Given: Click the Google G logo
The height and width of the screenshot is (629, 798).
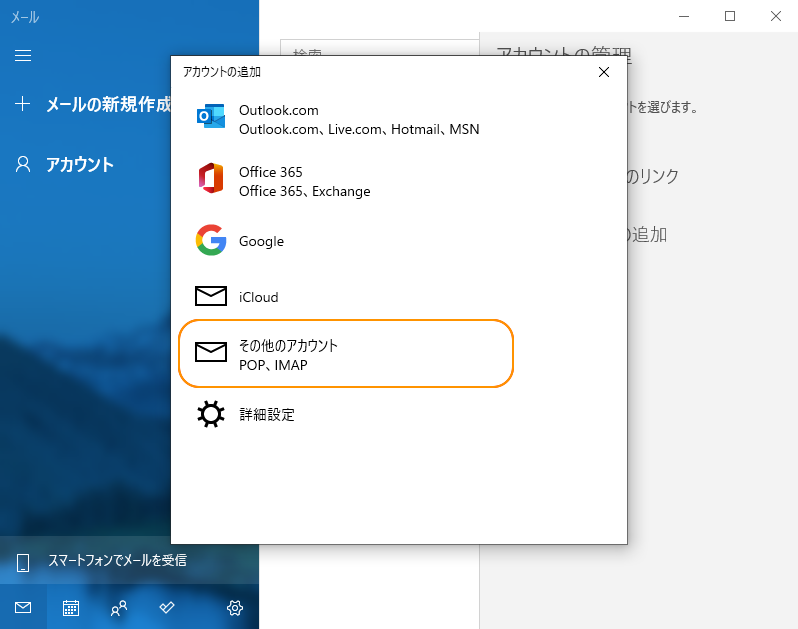Looking at the screenshot, I should [x=211, y=240].
